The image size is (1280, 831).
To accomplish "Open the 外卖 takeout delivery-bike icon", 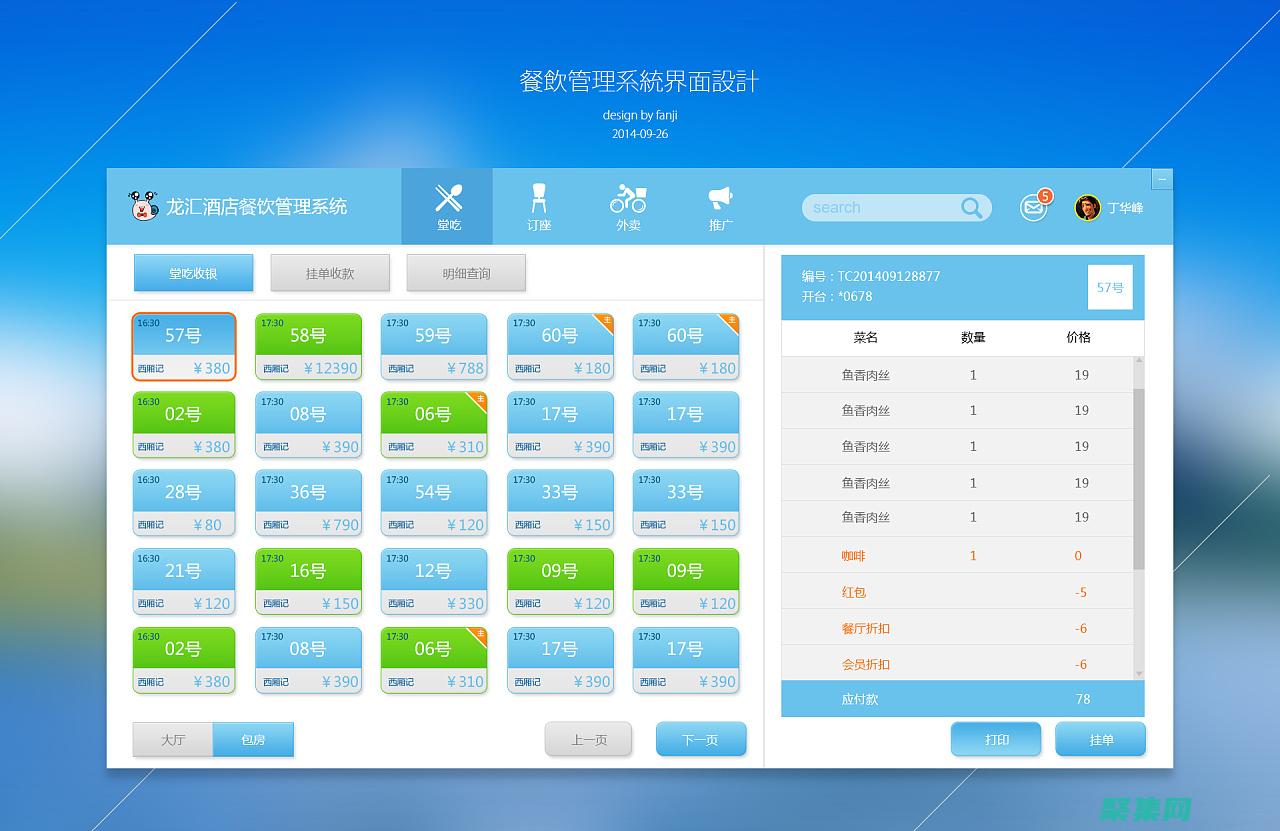I will 627,199.
